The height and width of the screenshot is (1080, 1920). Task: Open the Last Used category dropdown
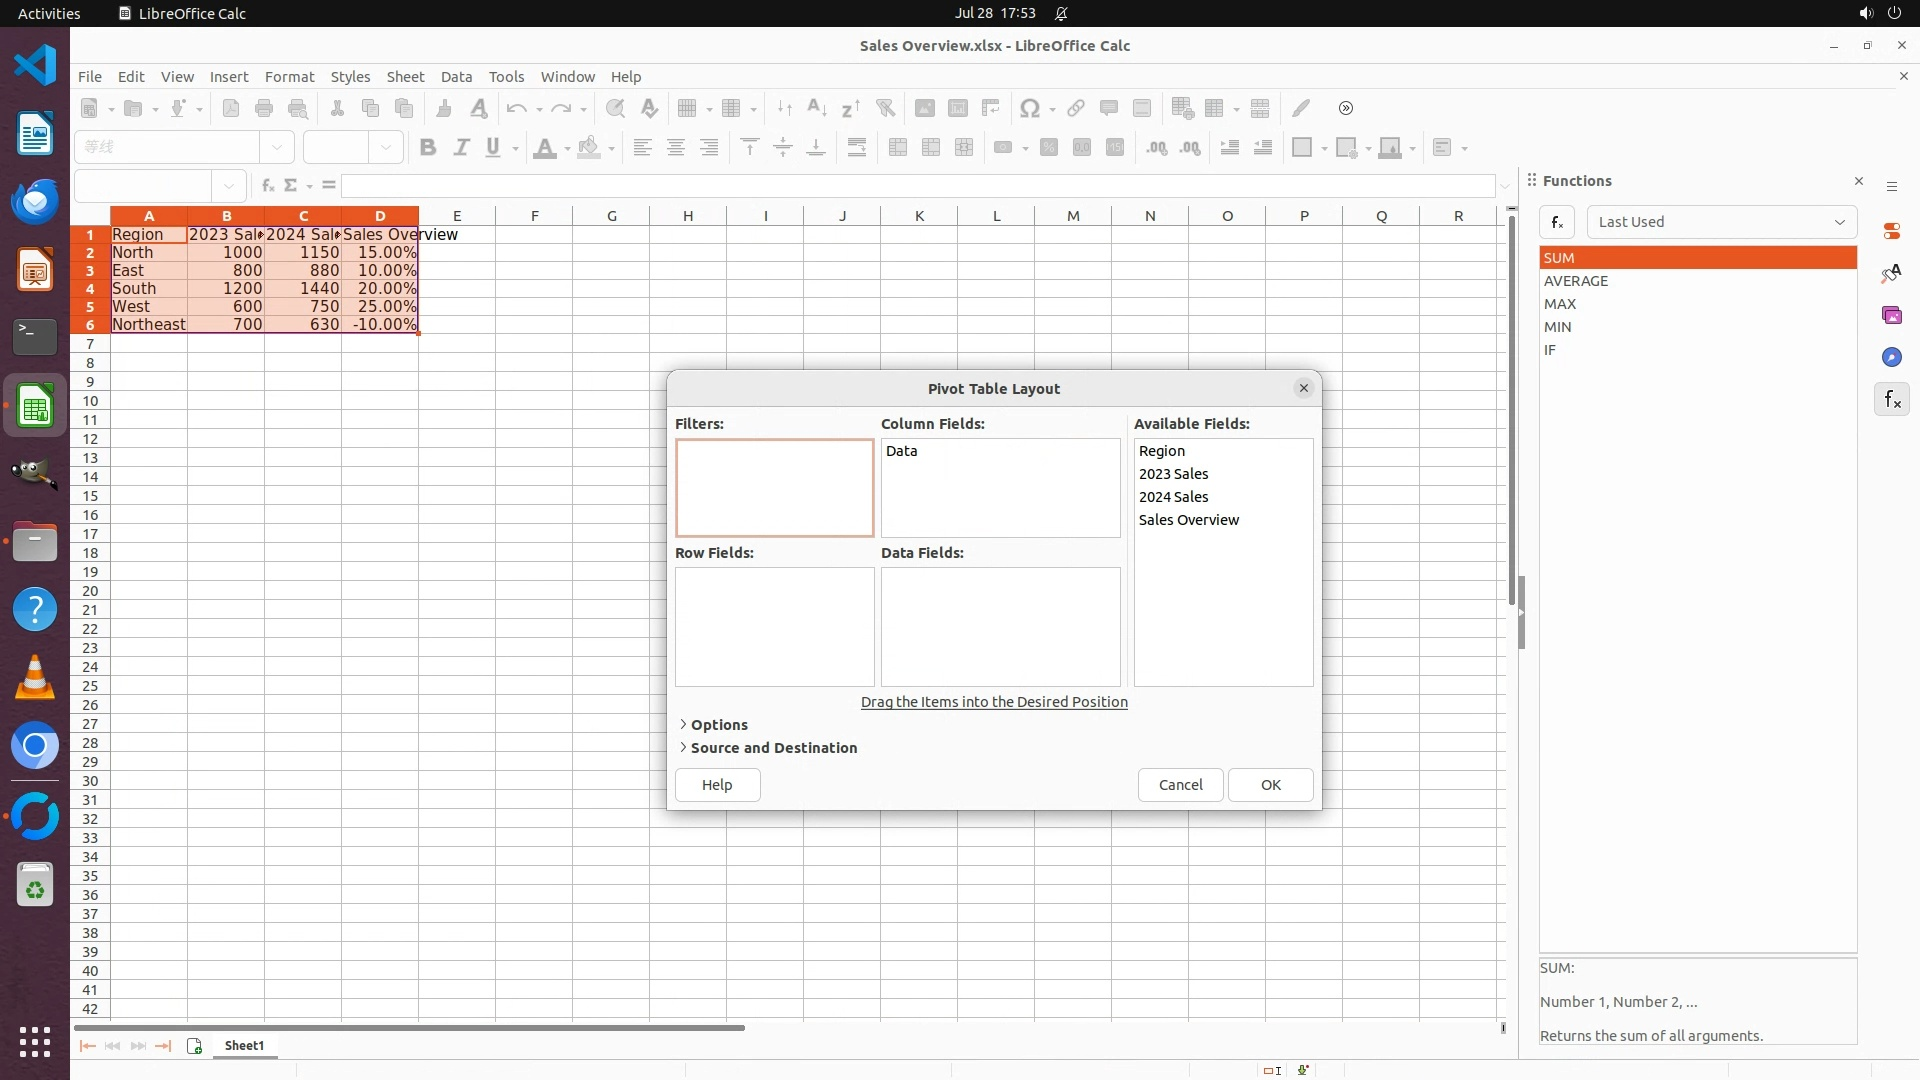tap(1721, 222)
